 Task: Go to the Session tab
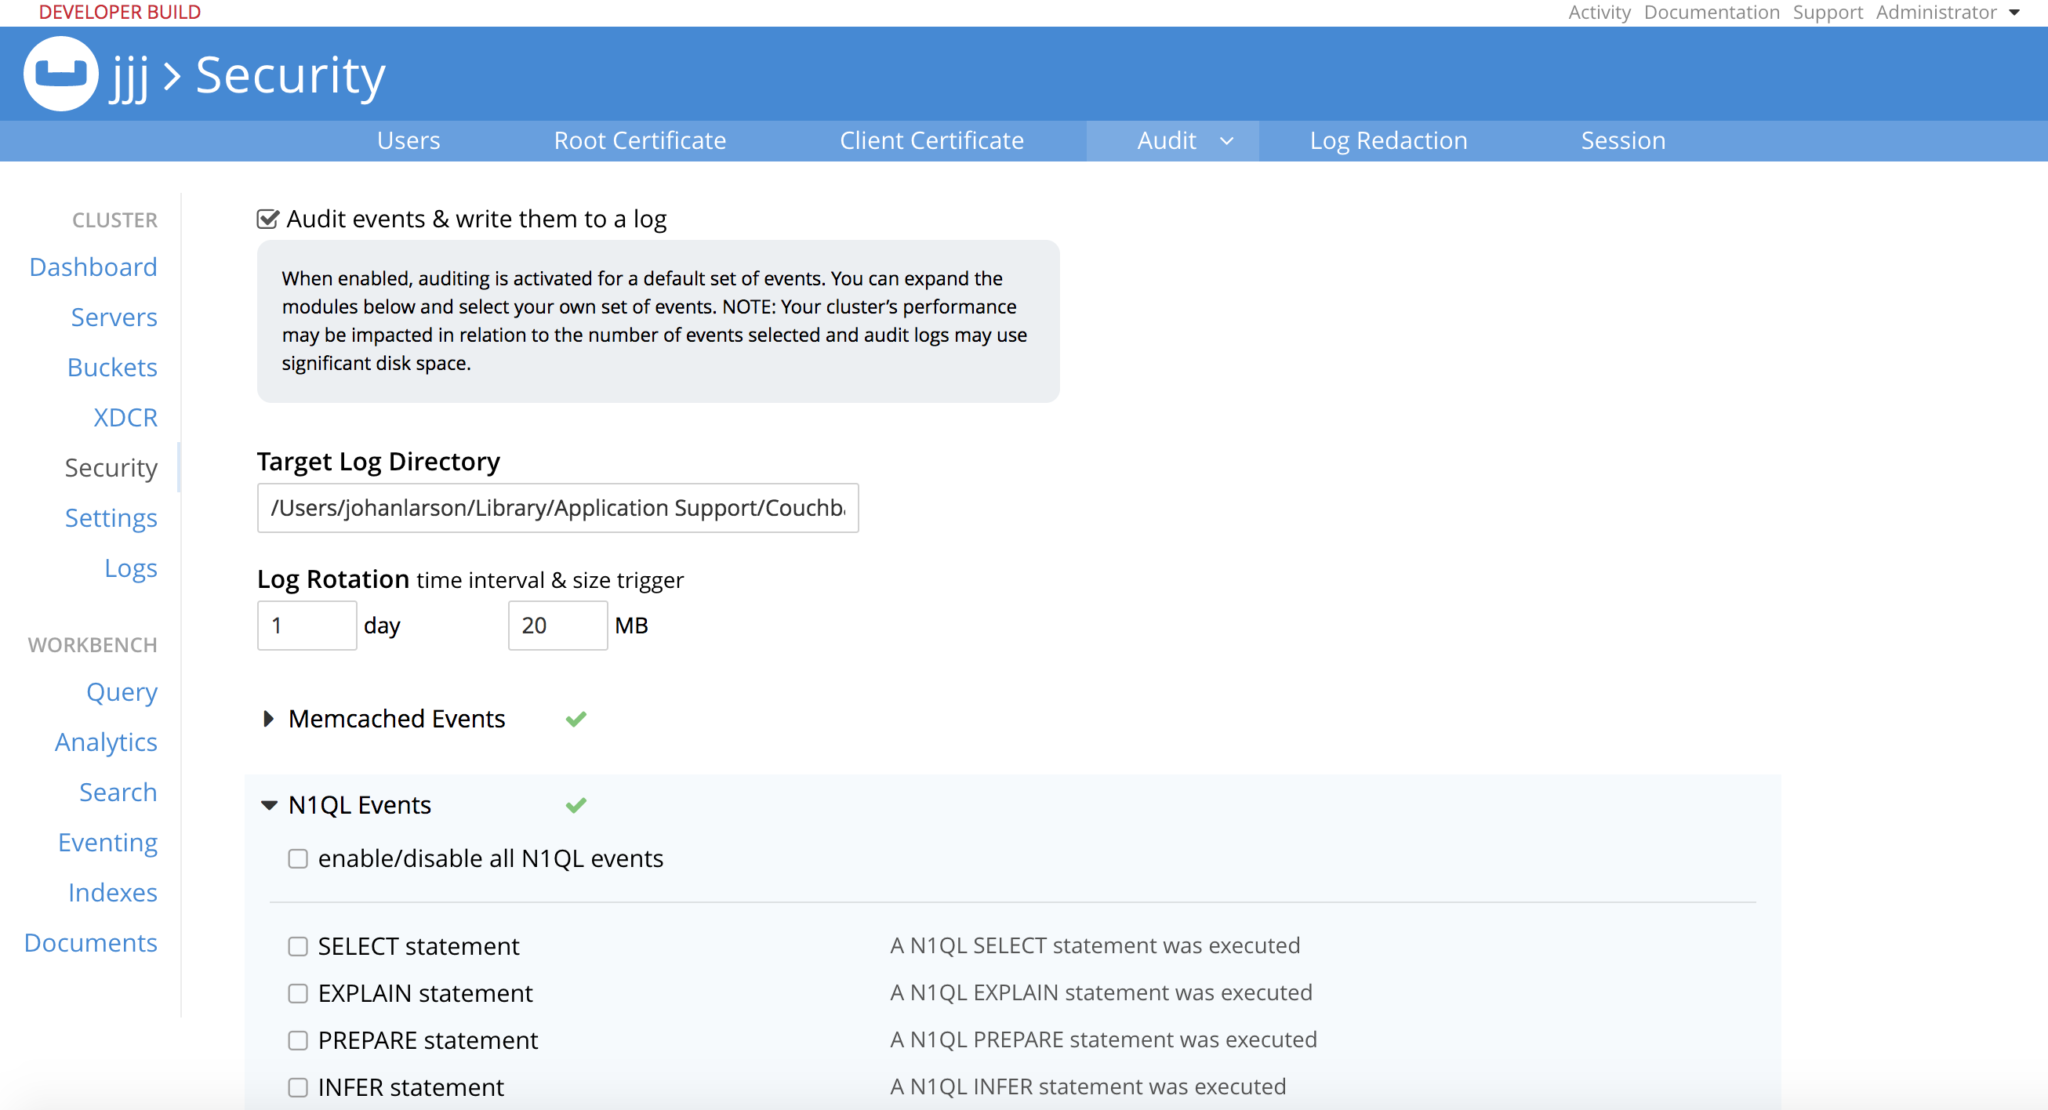1622,141
